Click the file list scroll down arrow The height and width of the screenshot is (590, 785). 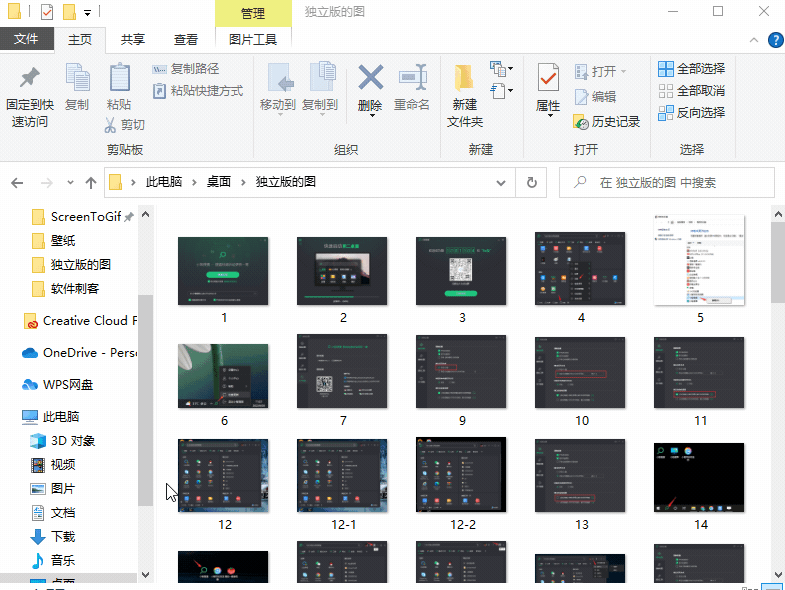778,574
